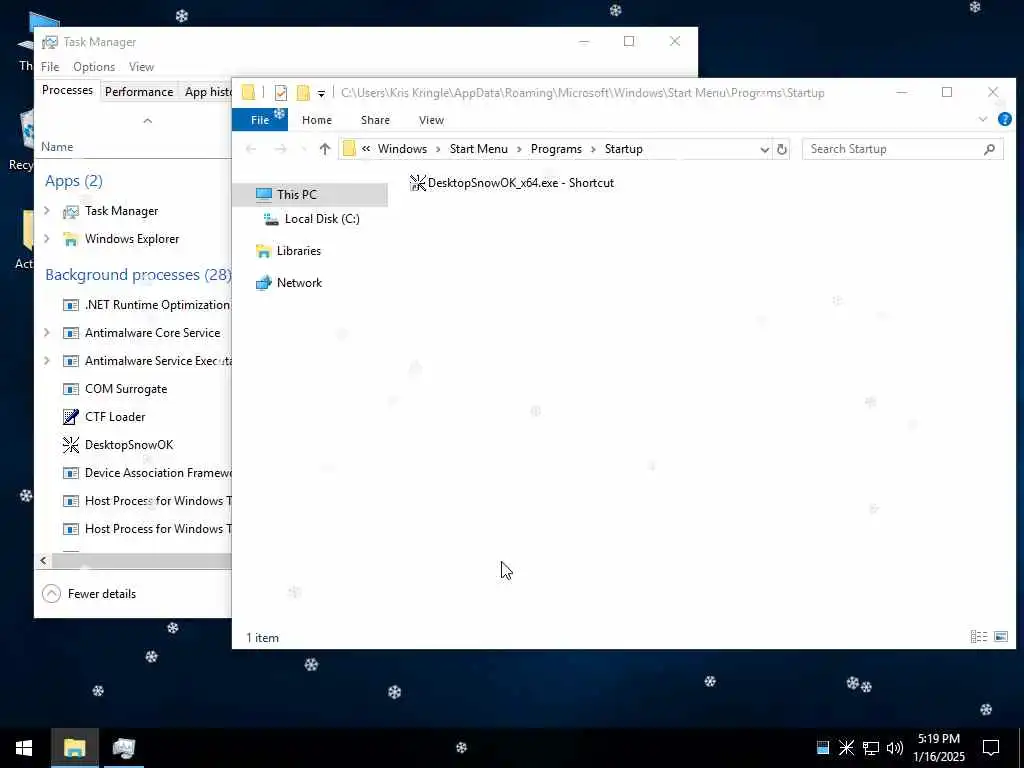Open Home ribbon tab
The width and height of the screenshot is (1024, 768).
pos(317,120)
